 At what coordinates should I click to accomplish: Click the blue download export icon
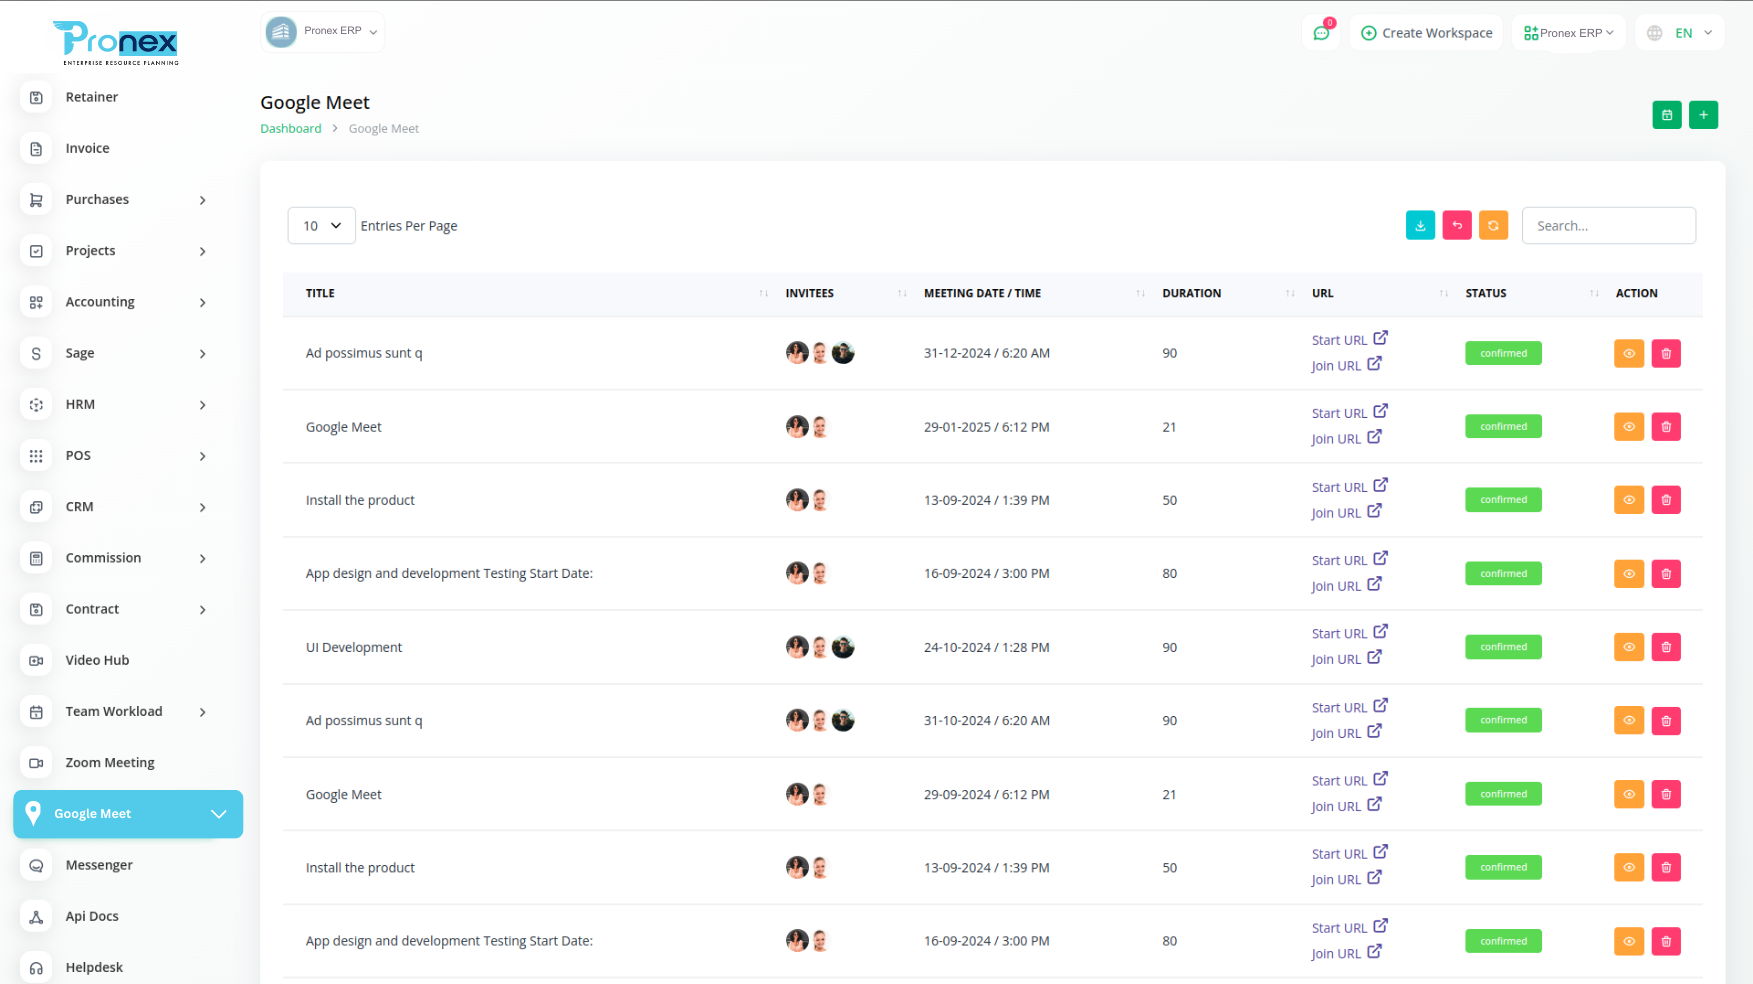[x=1420, y=226]
